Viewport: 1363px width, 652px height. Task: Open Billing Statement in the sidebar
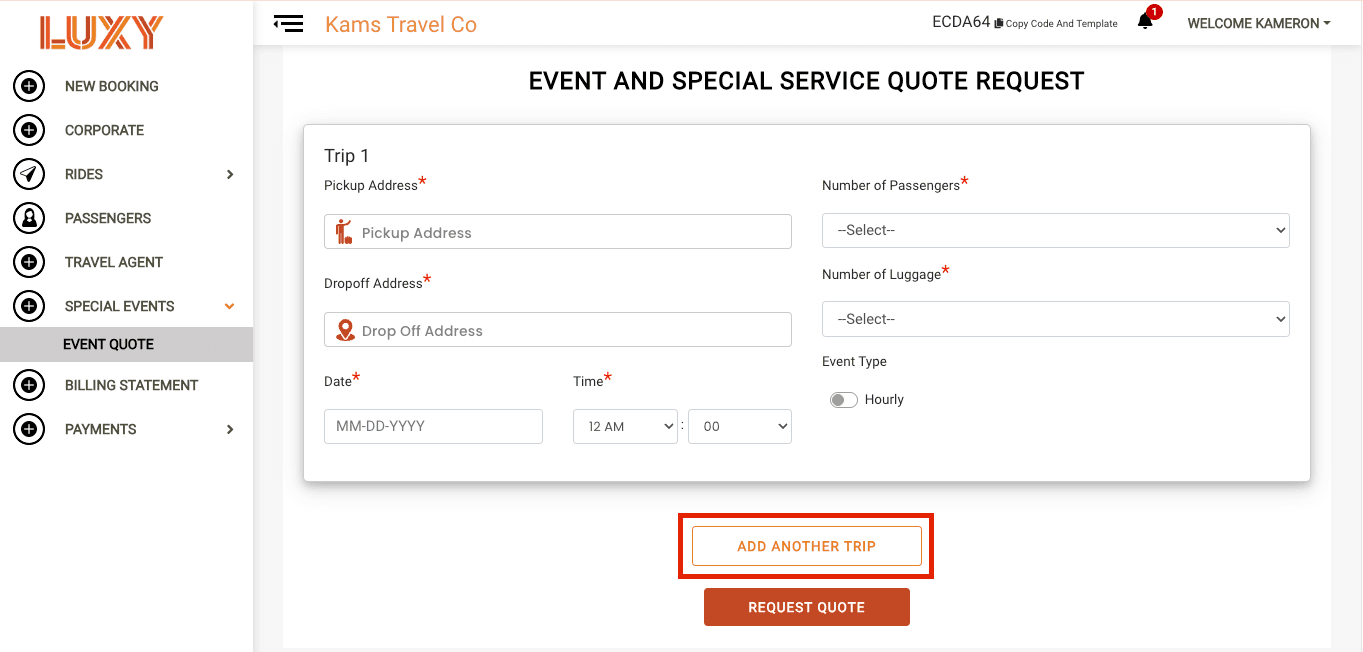point(132,385)
